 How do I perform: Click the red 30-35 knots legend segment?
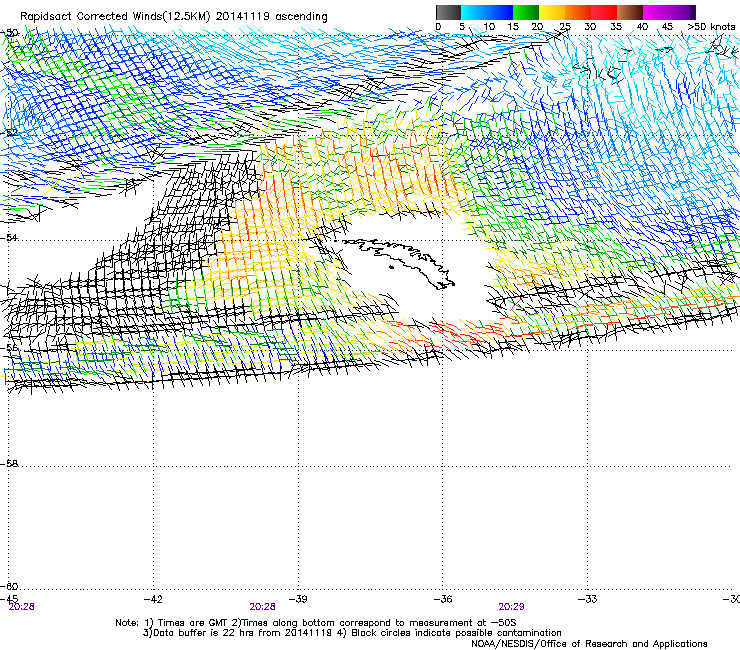tap(604, 12)
